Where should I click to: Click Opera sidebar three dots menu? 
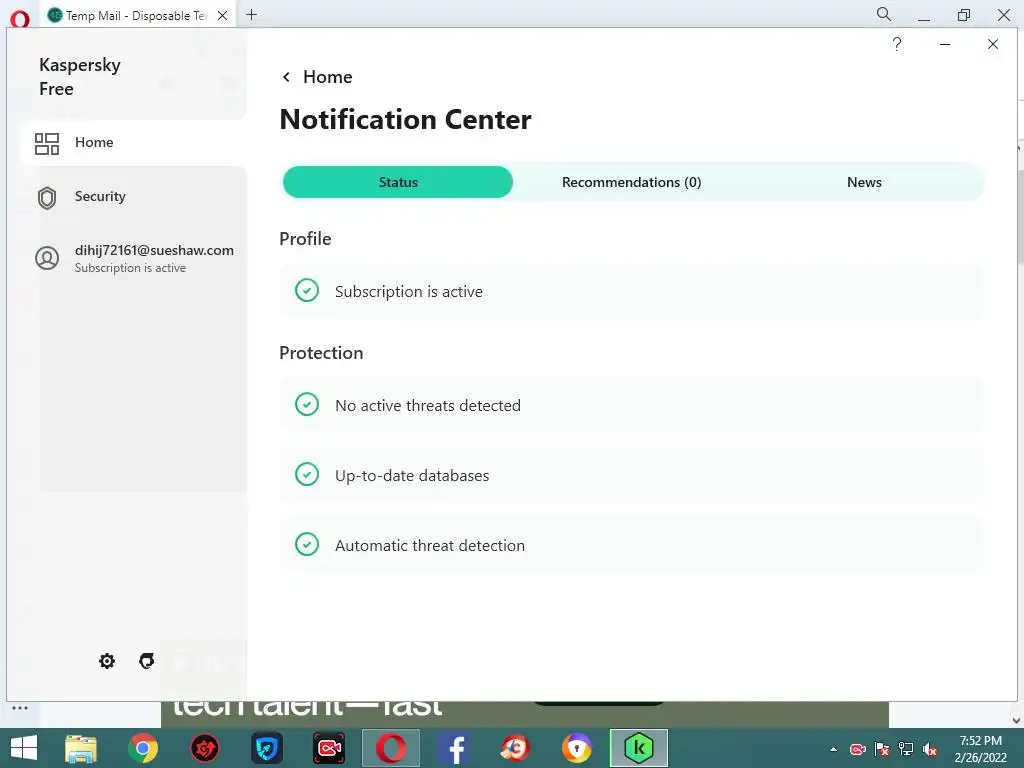(20, 708)
